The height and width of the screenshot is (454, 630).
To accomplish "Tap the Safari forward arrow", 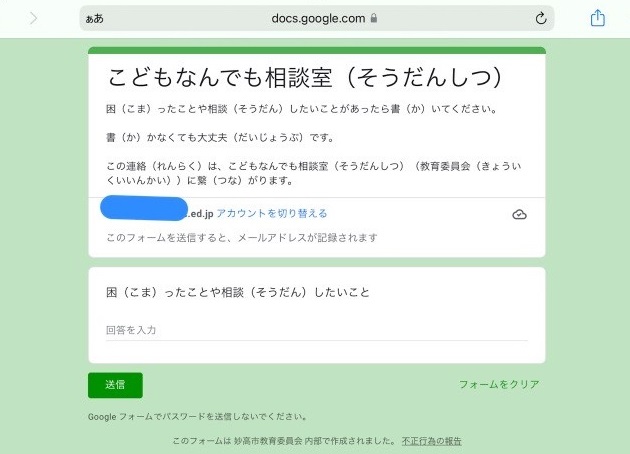I will click(34, 18).
